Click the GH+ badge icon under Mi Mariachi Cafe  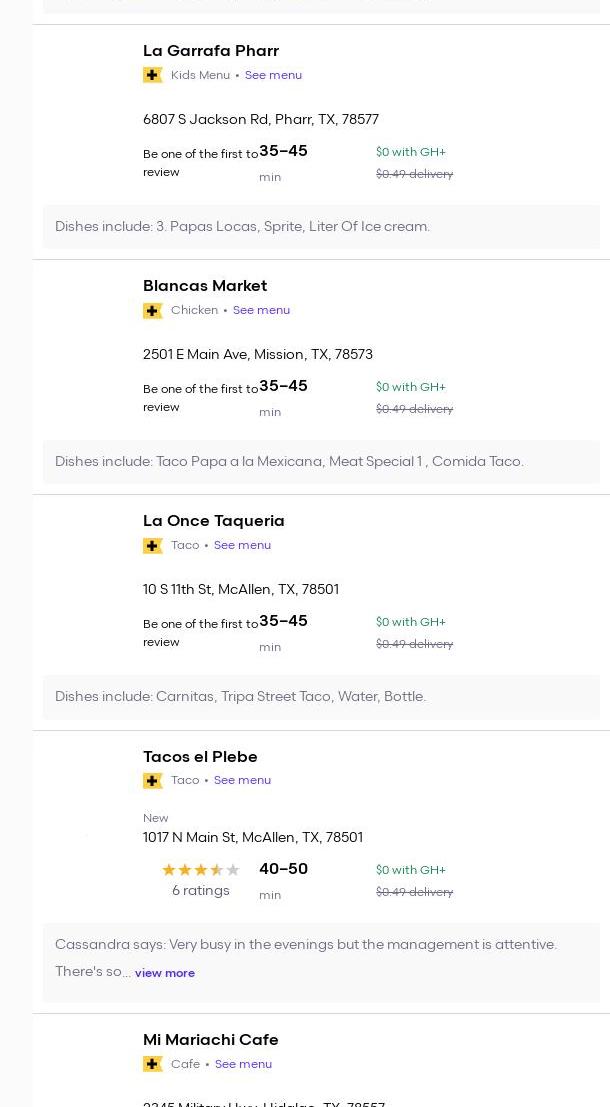pos(152,1064)
